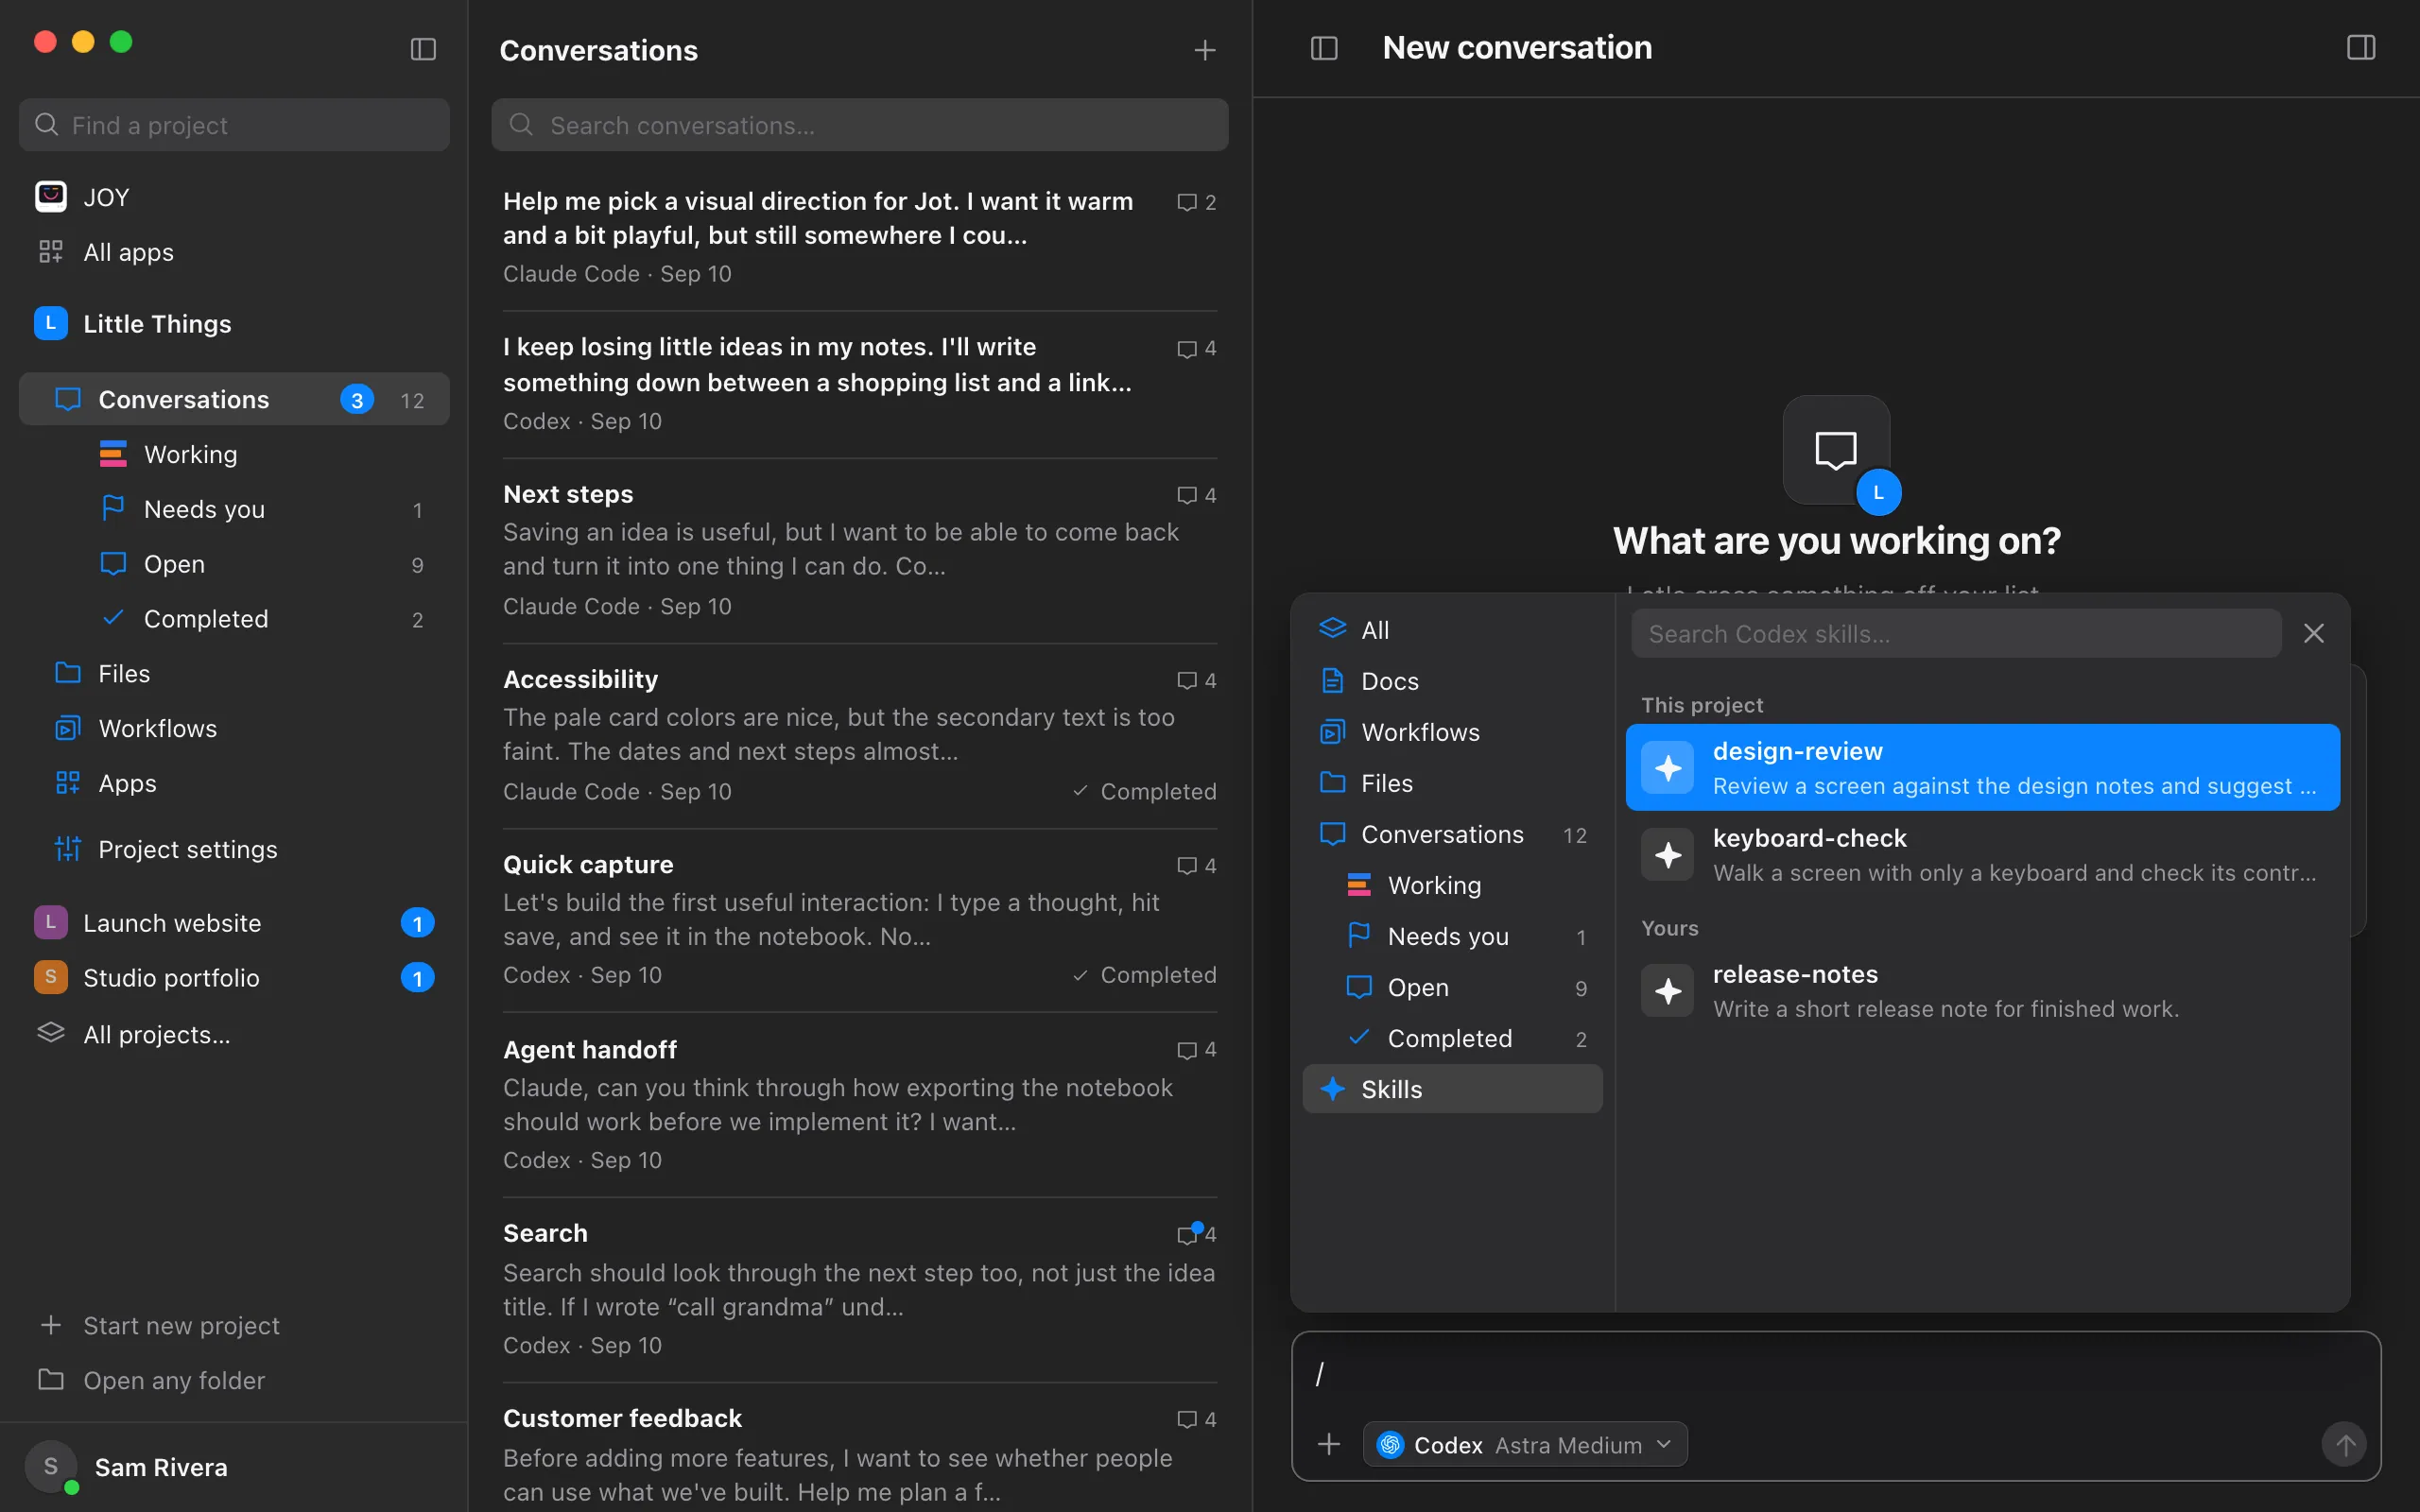
Task: Click Start new project
Action: [x=234, y=1325]
